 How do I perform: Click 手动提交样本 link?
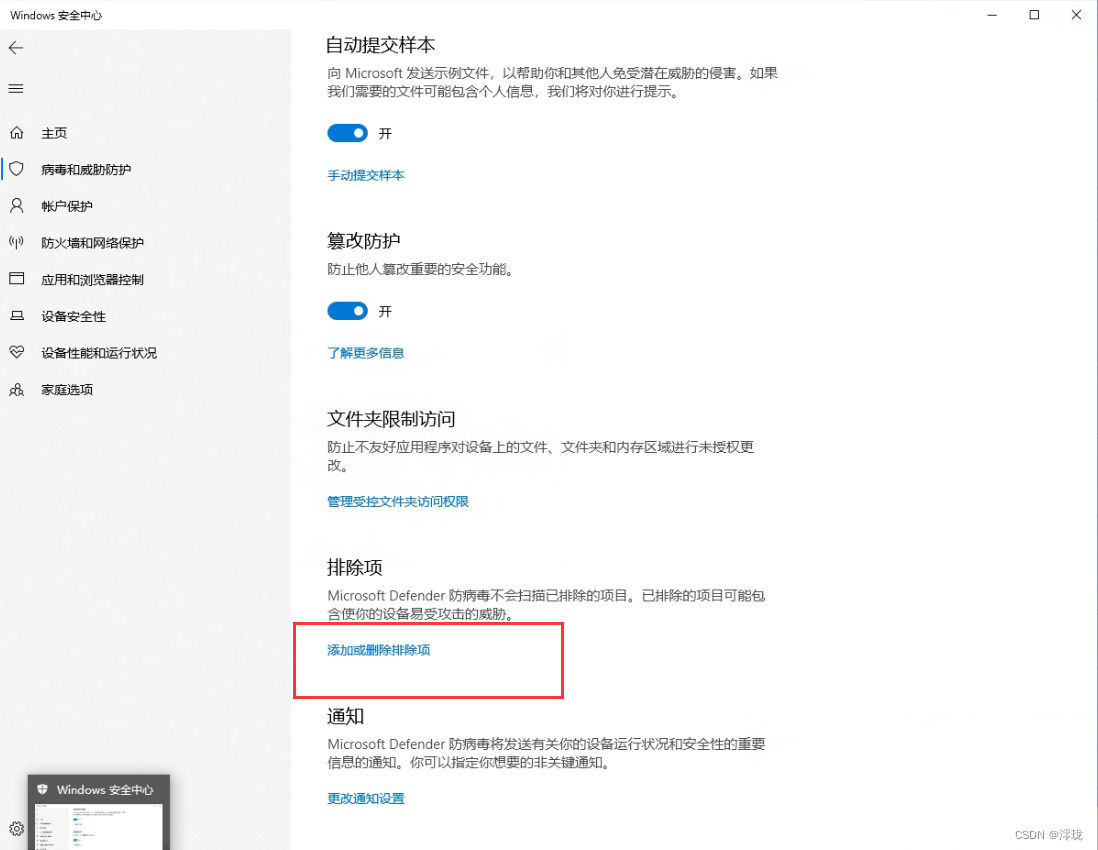point(366,175)
